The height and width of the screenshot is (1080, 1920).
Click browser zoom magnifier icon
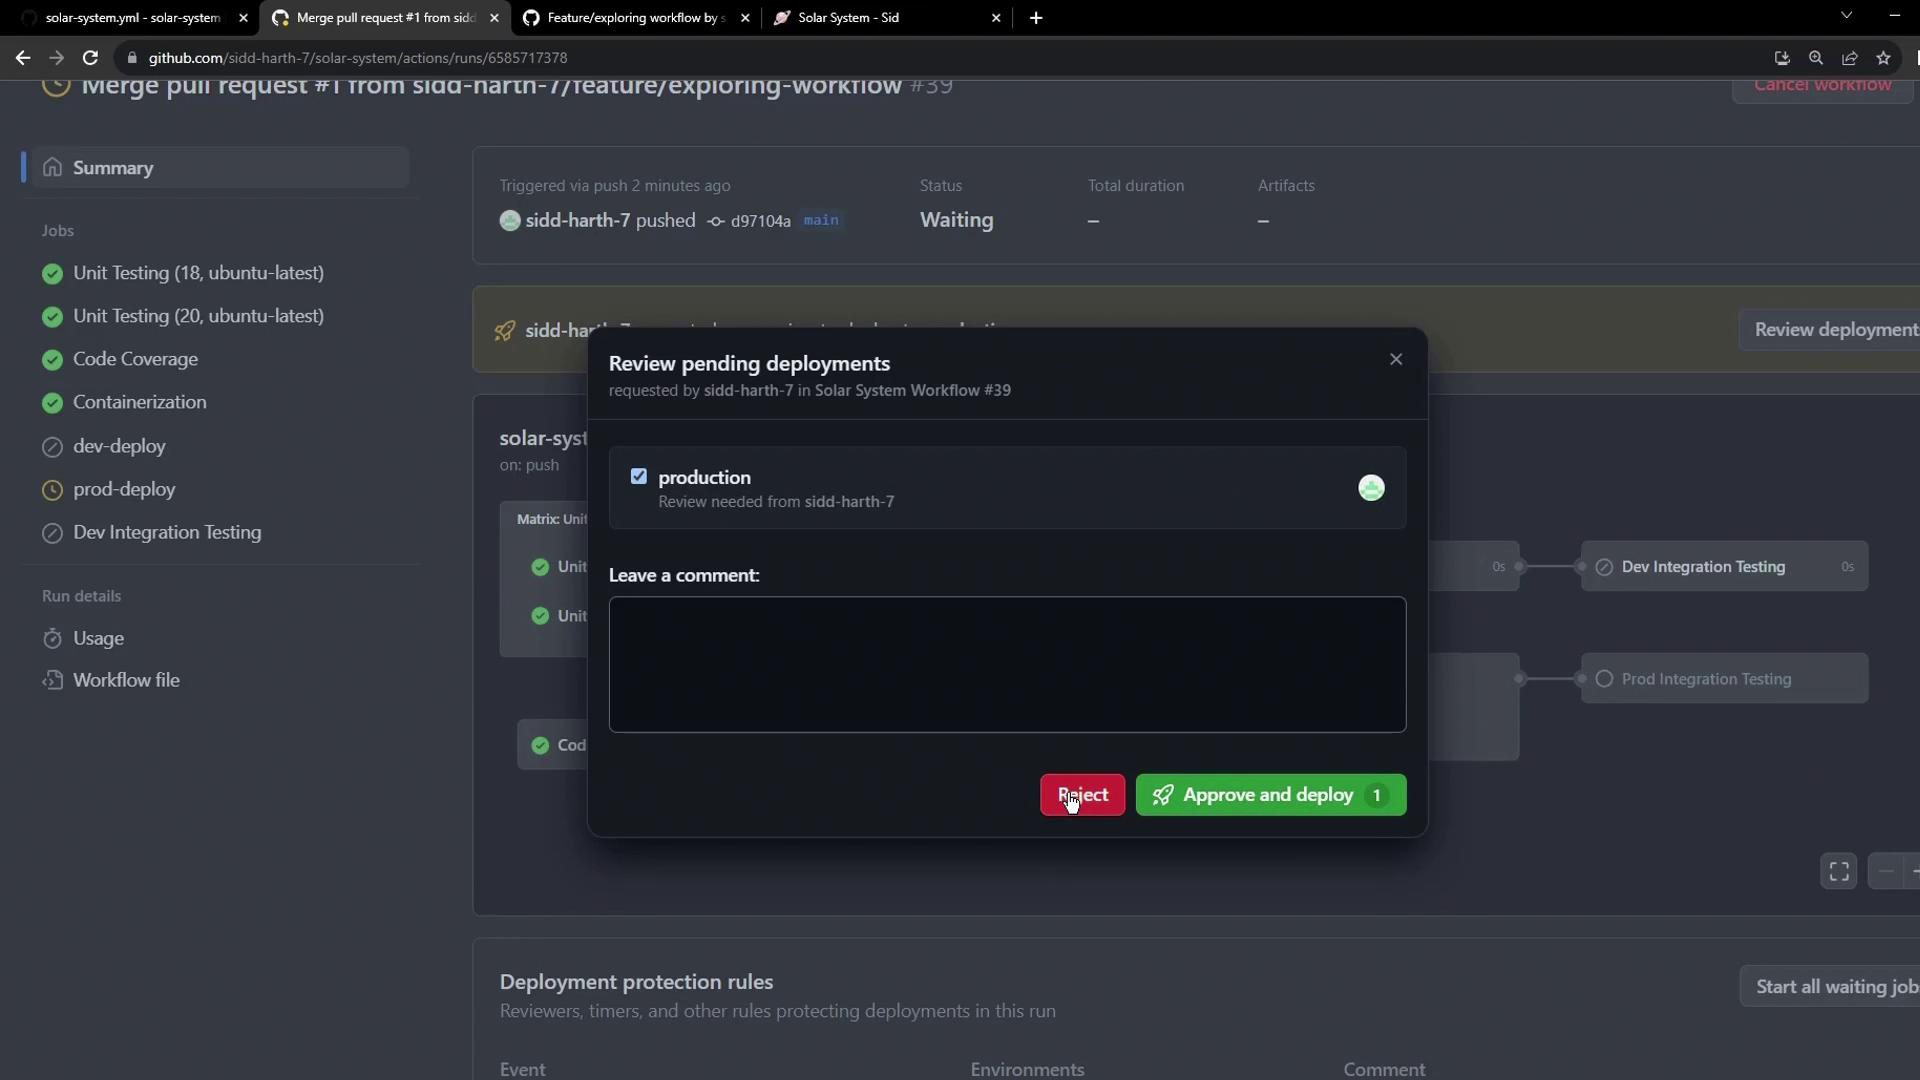tap(1816, 58)
